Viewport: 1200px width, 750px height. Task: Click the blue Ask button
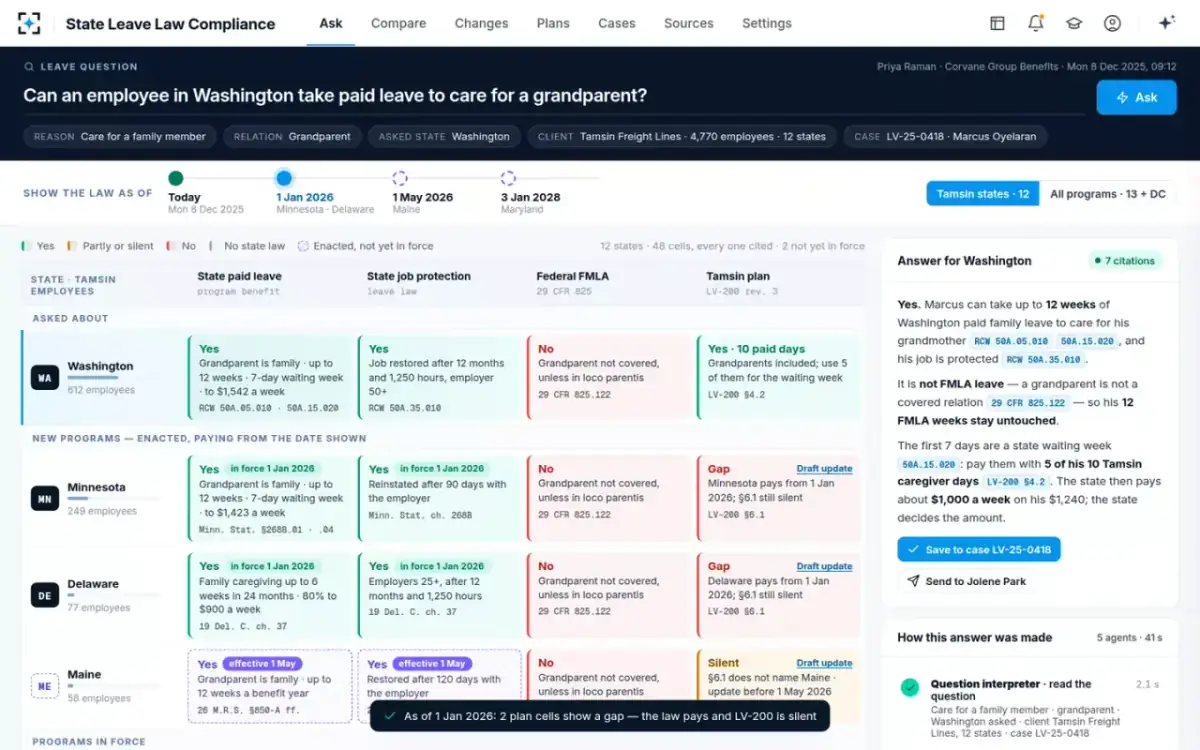tap(1136, 97)
